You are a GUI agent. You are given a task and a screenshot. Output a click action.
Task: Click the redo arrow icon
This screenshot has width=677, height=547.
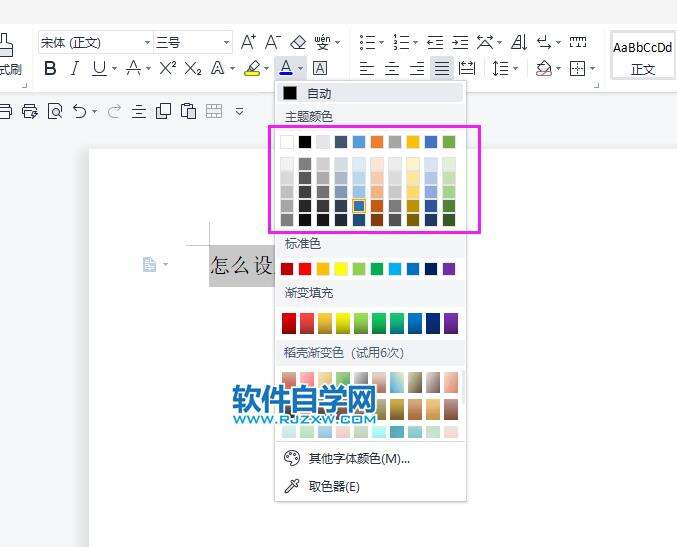pos(114,112)
